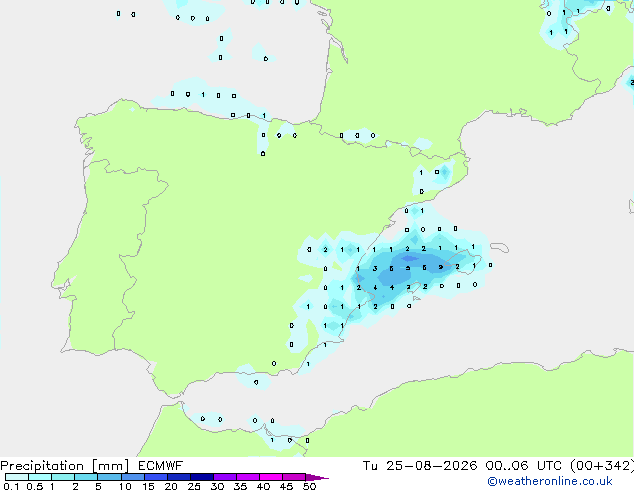Click the 'Precipitation [mm]' title text
Screen dimensions: 634x490
point(65,466)
